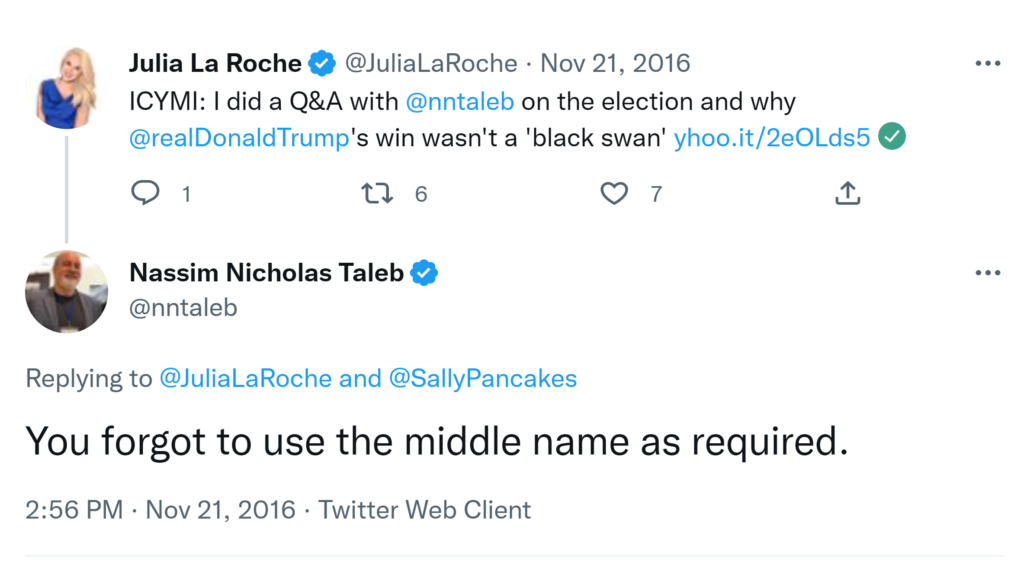1024x574 pixels.
Task: Click Nassim Taleb's verified badge
Action: (425, 273)
